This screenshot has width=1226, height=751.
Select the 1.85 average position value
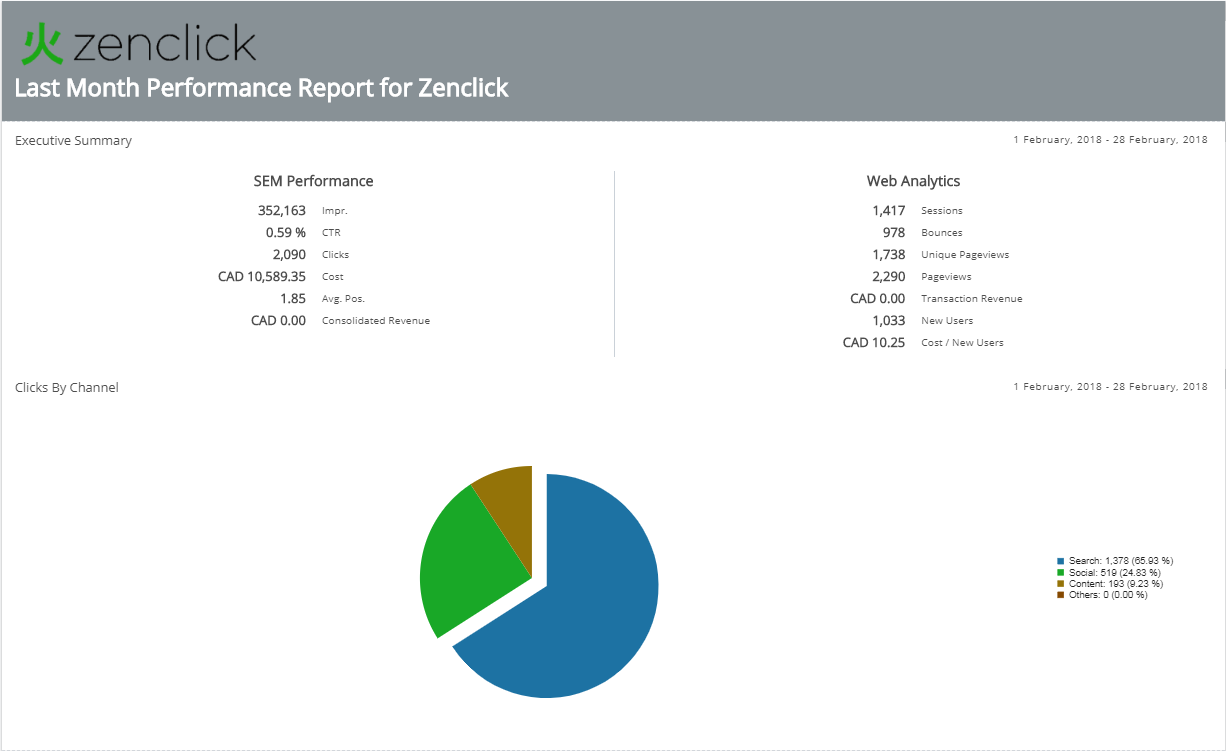click(293, 299)
